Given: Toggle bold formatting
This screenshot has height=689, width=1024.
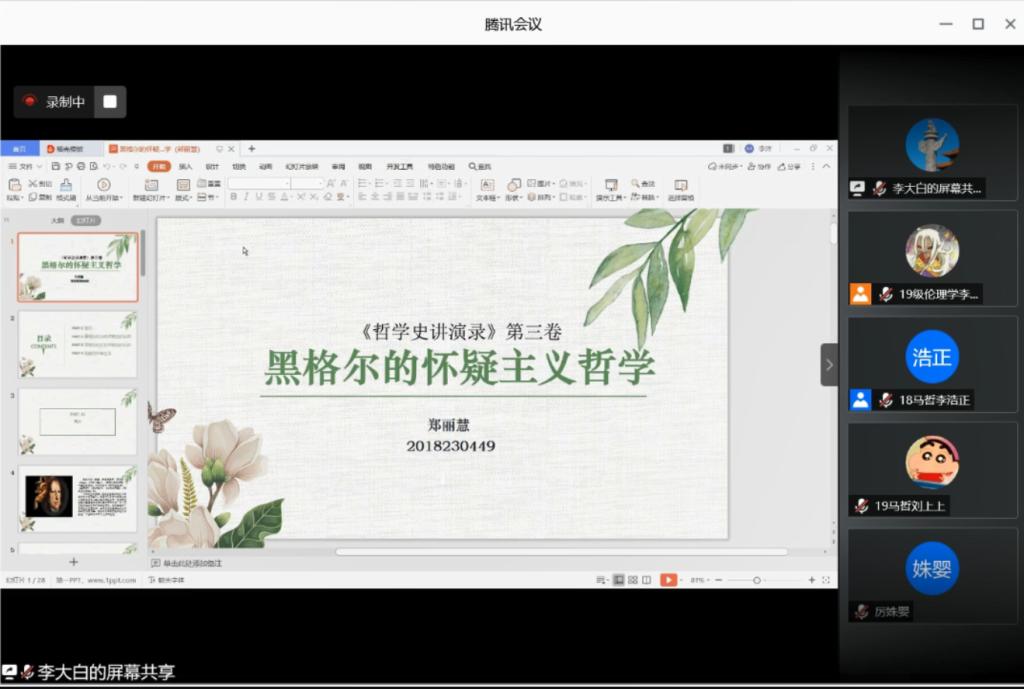Looking at the screenshot, I should 233,197.
